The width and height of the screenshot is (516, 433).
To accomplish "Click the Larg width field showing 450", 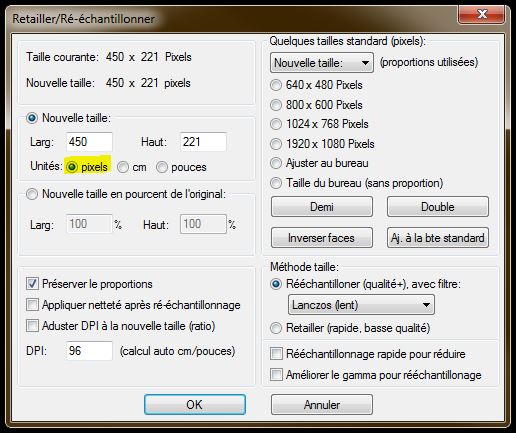I will click(89, 142).
